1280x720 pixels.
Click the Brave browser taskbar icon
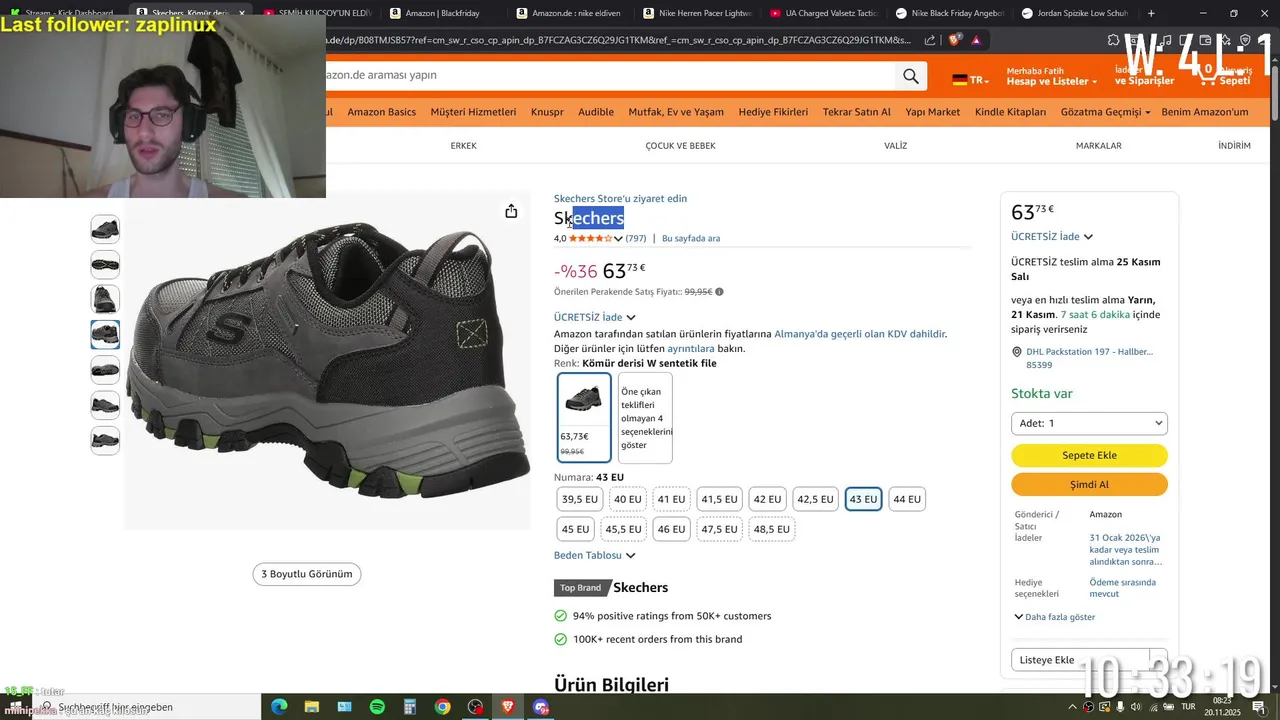coord(508,707)
